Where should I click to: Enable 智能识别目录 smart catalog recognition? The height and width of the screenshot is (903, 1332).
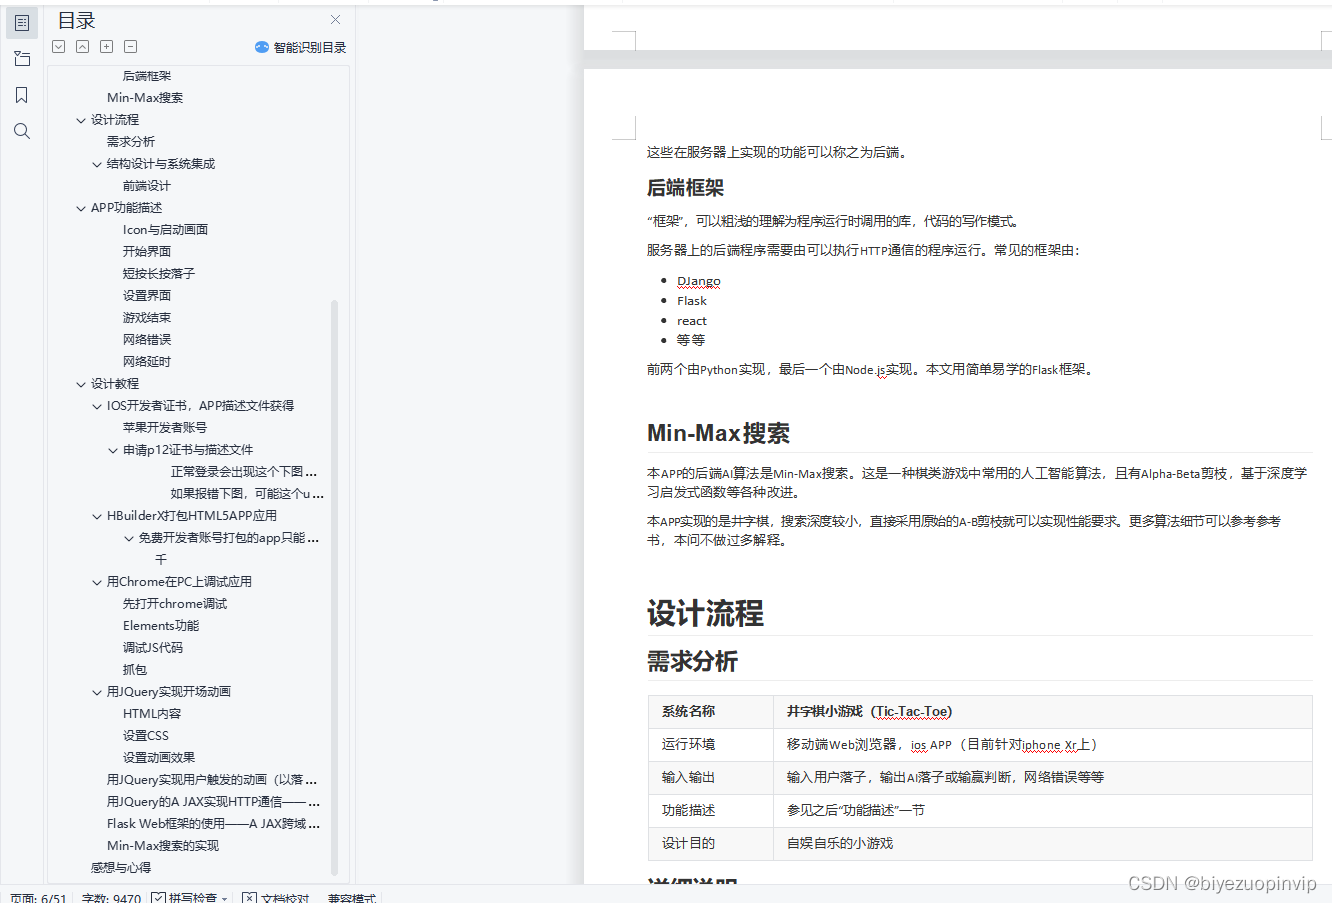[x=300, y=46]
